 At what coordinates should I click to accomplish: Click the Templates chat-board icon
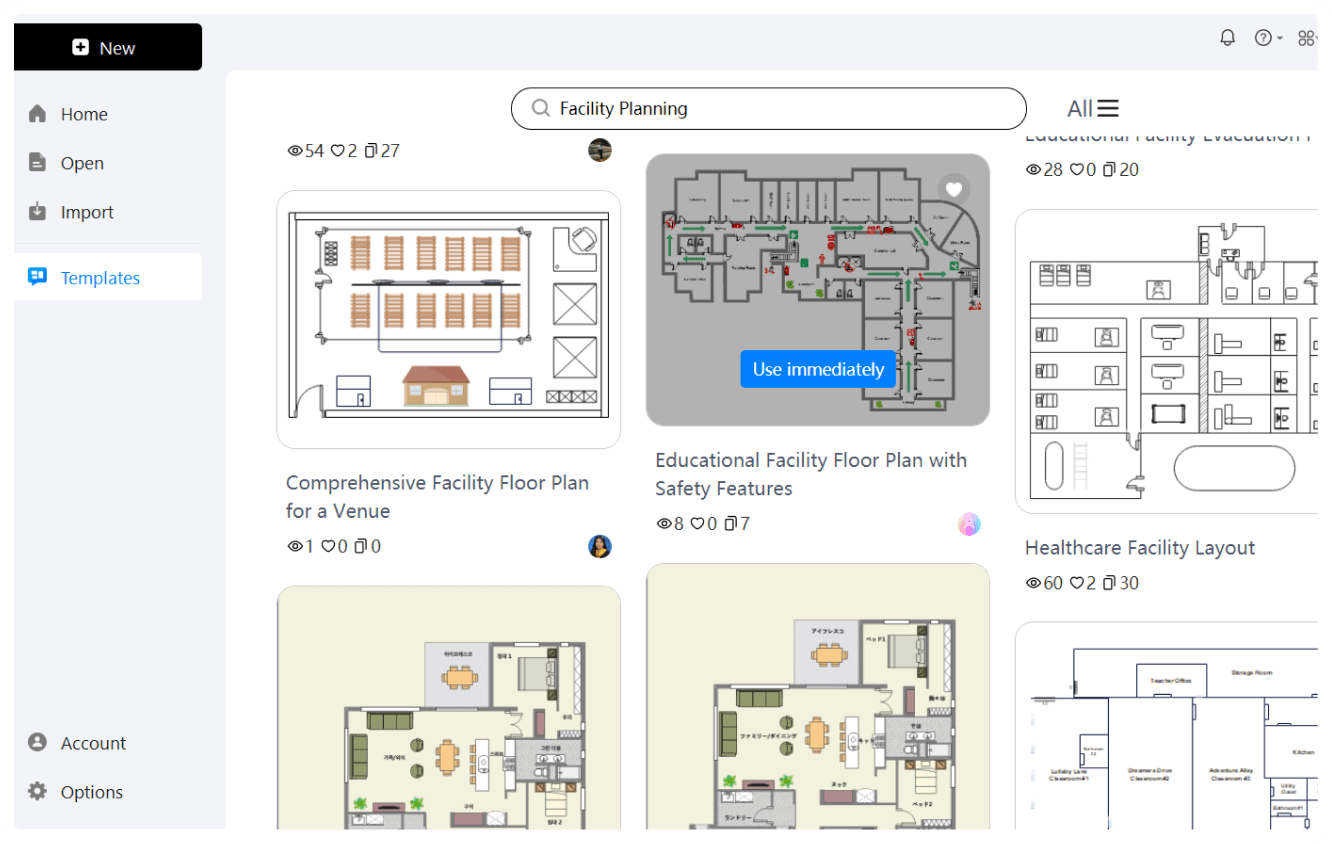point(38,277)
